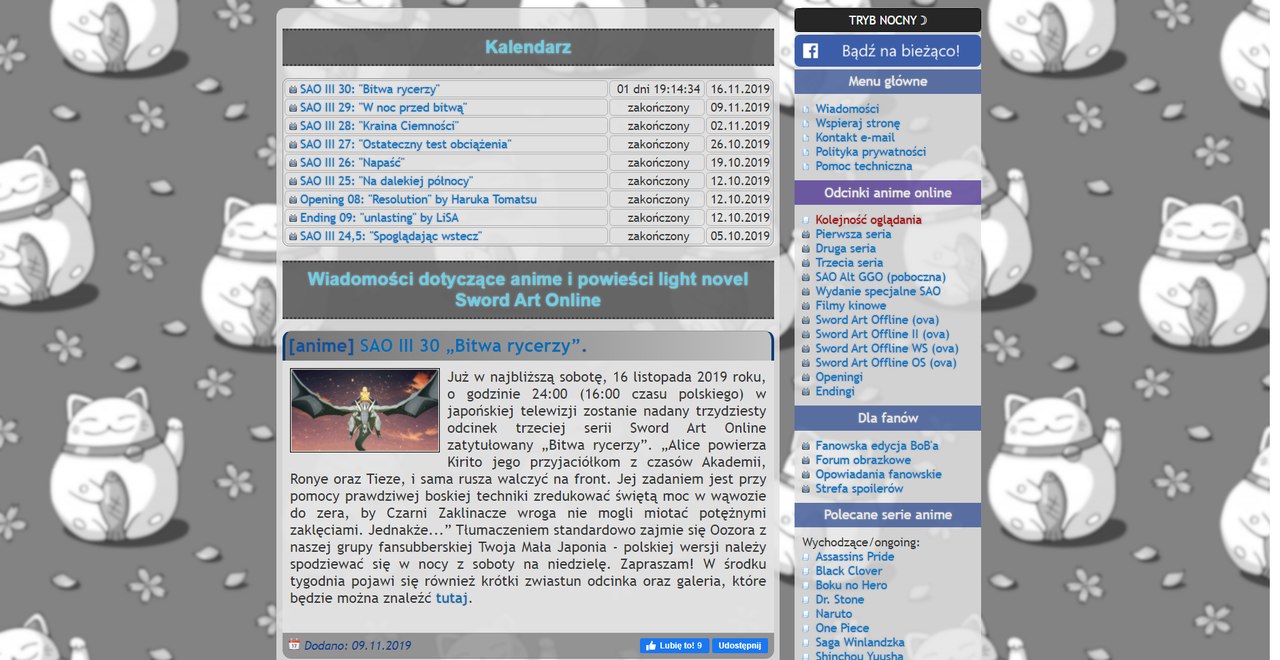Open Sword Art Offline OS (ova)
The width and height of the screenshot is (1280, 660).
click(x=885, y=363)
